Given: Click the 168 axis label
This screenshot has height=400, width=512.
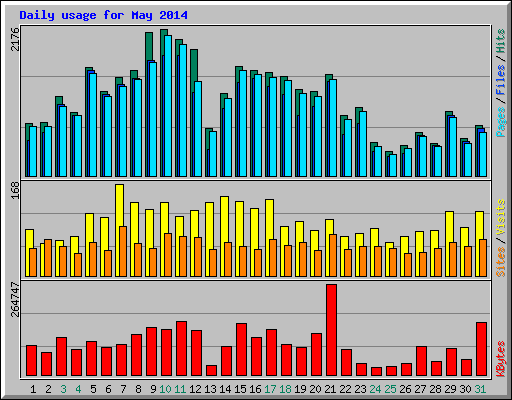Looking at the screenshot, I should click(15, 190).
